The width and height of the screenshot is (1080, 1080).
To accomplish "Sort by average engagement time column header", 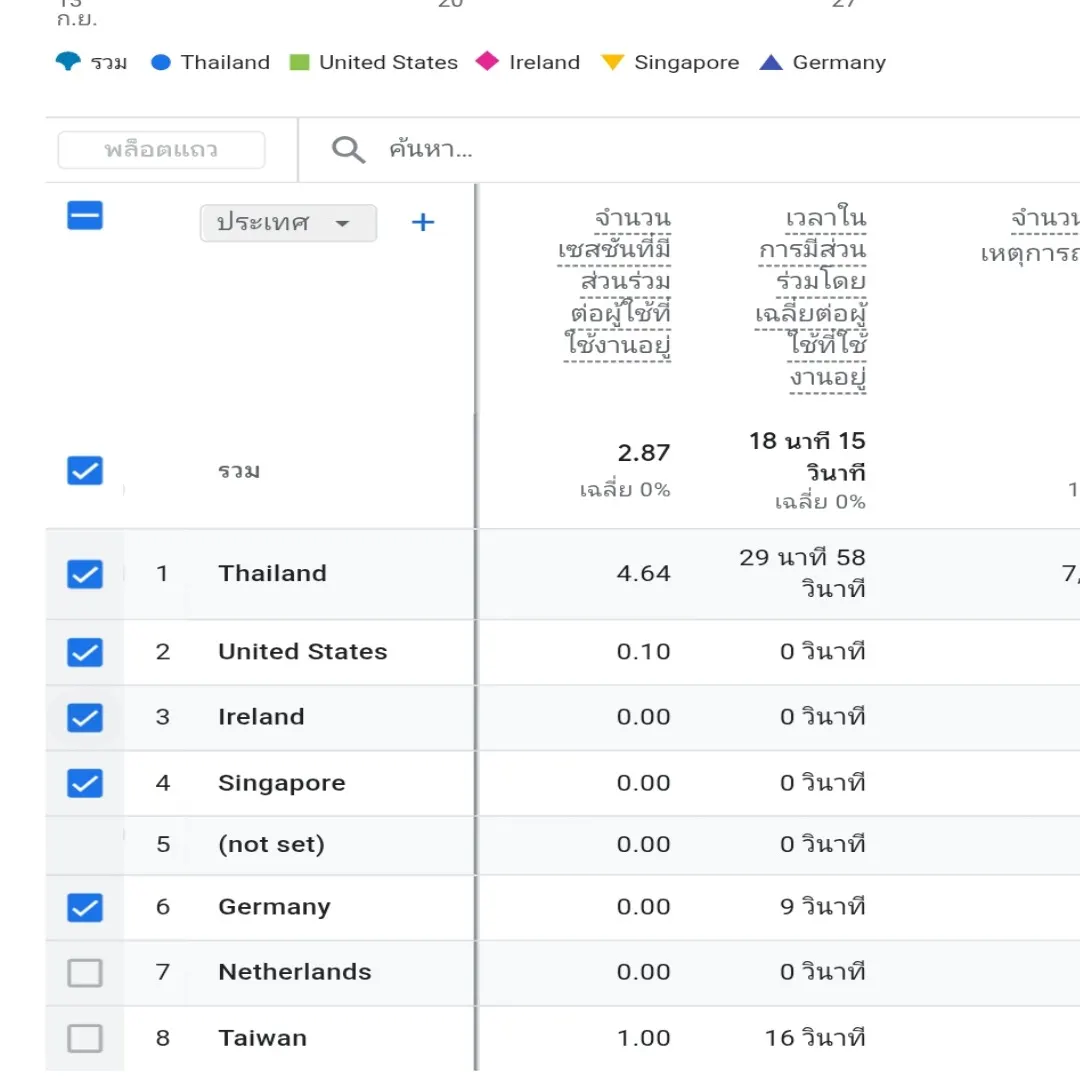I will tap(811, 298).
